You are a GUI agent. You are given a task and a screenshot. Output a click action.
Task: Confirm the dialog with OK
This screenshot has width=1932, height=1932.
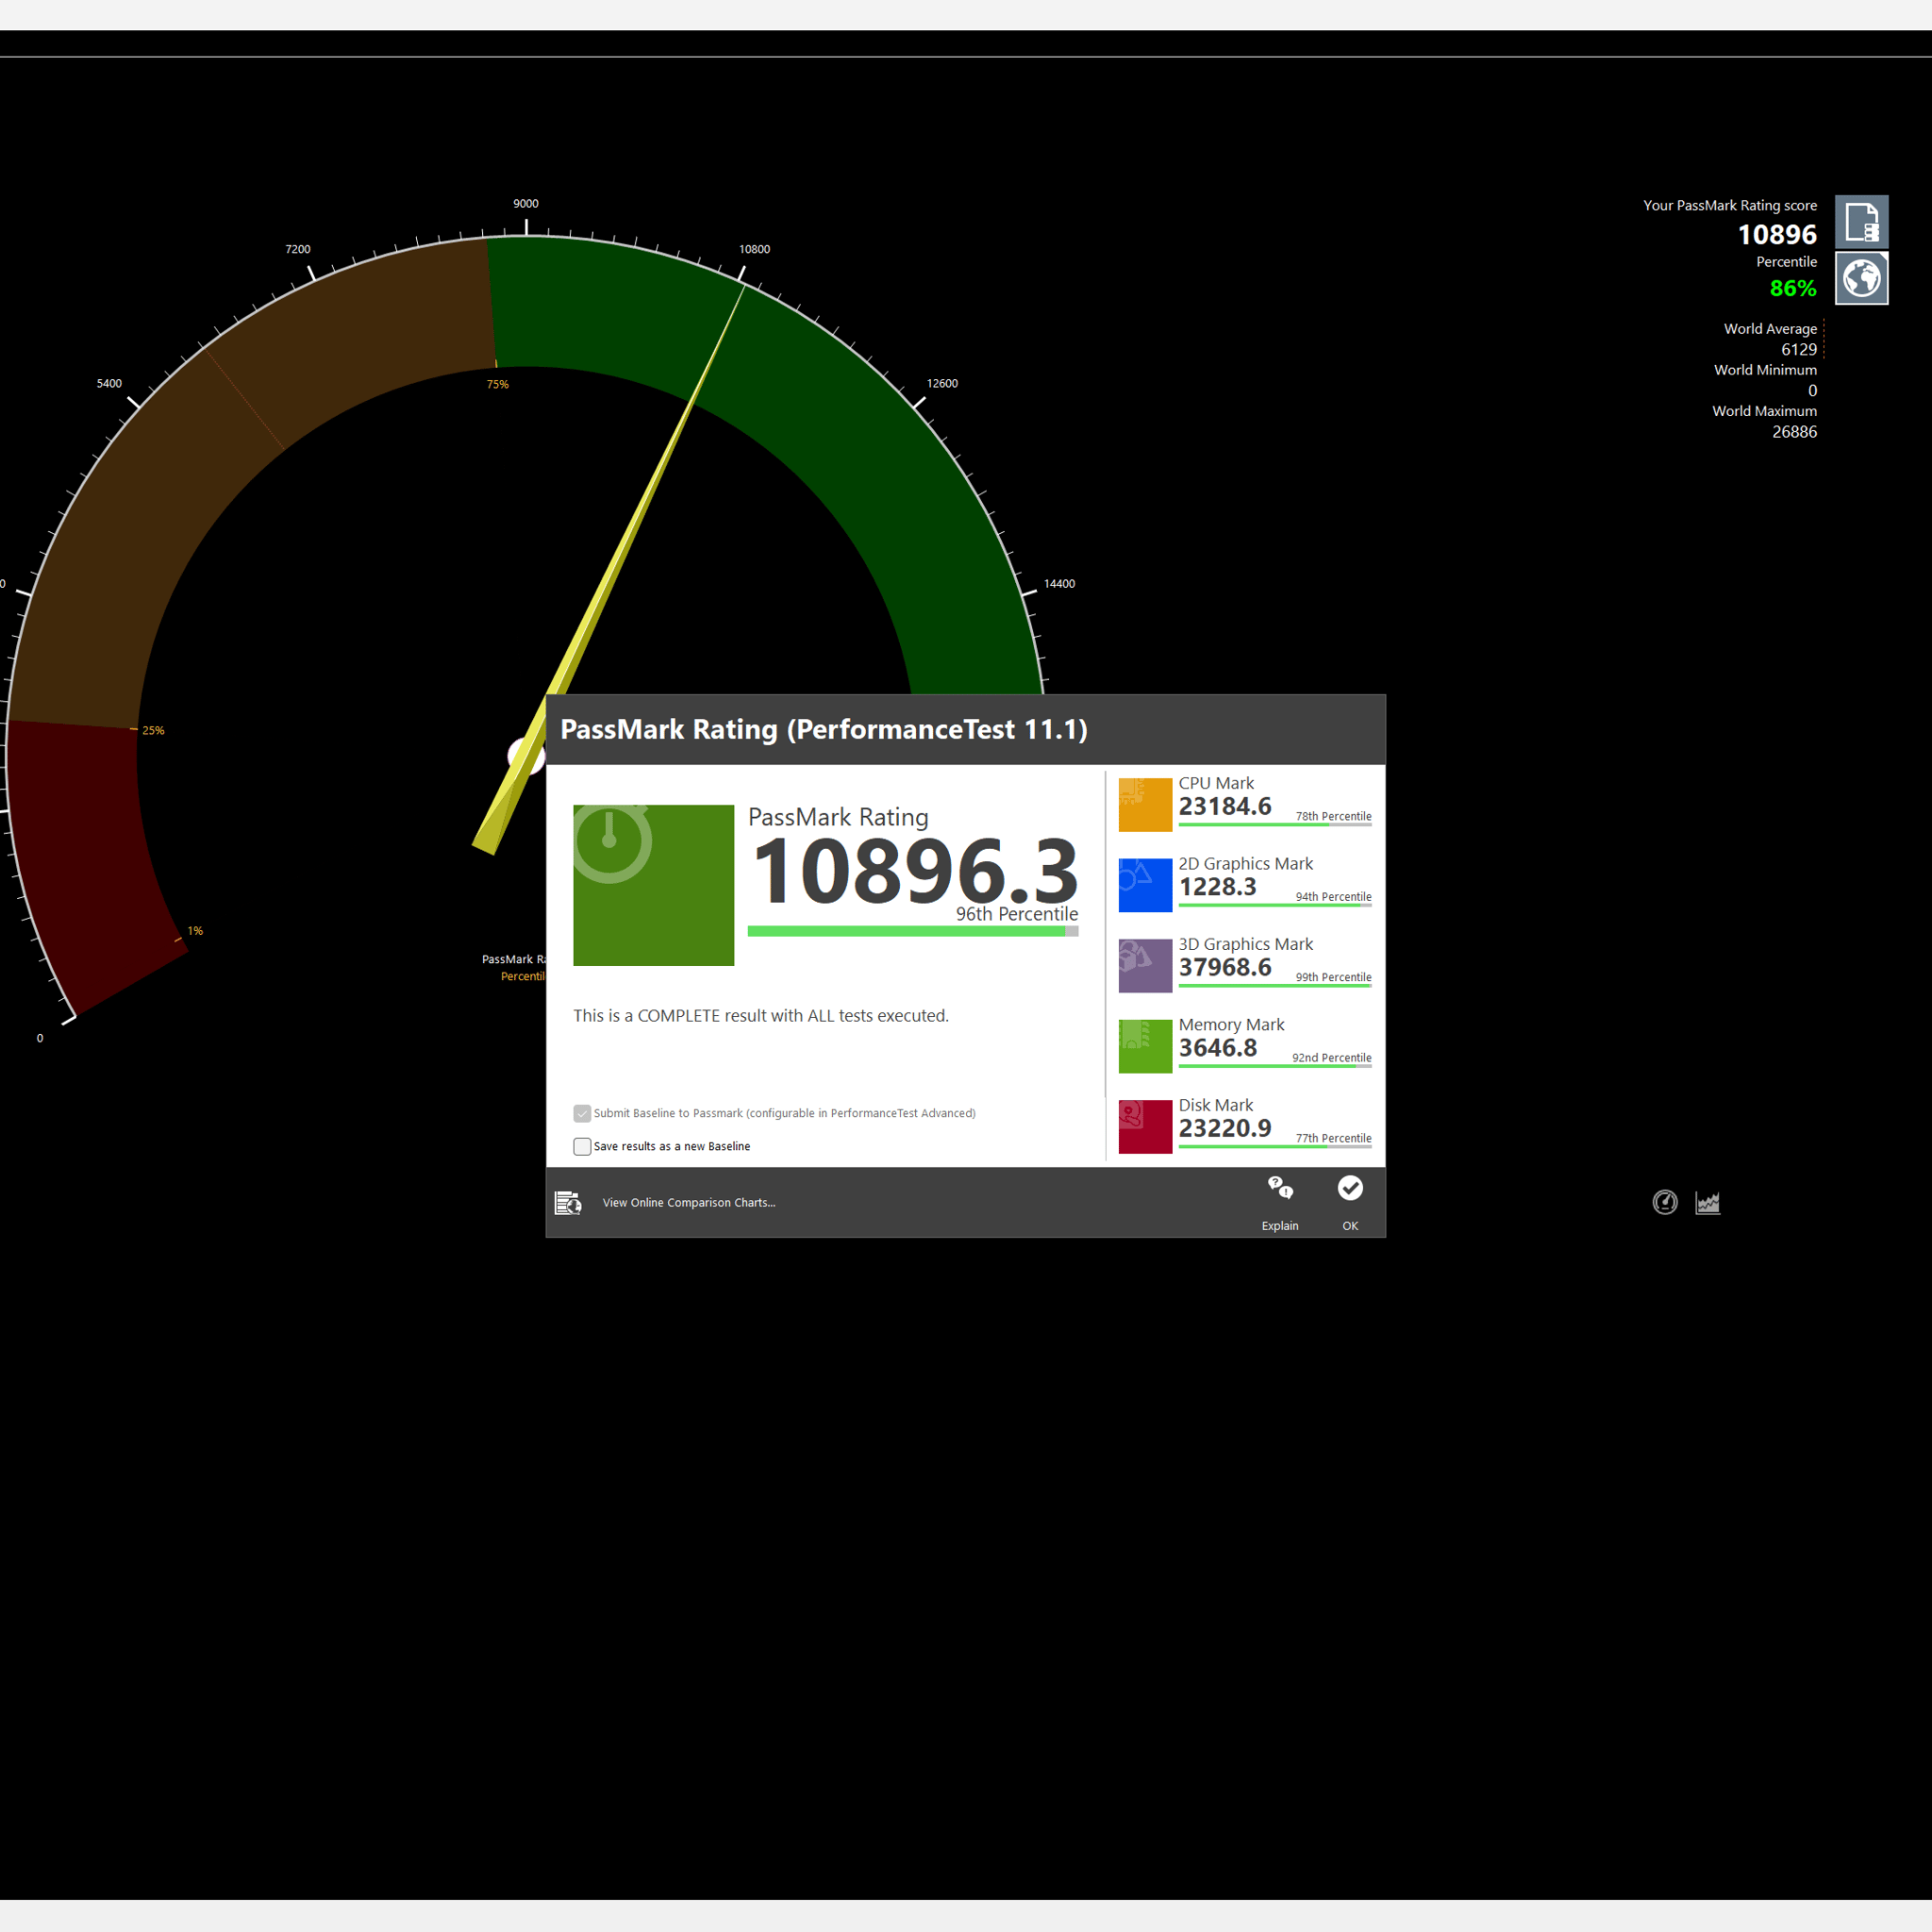1350,1203
